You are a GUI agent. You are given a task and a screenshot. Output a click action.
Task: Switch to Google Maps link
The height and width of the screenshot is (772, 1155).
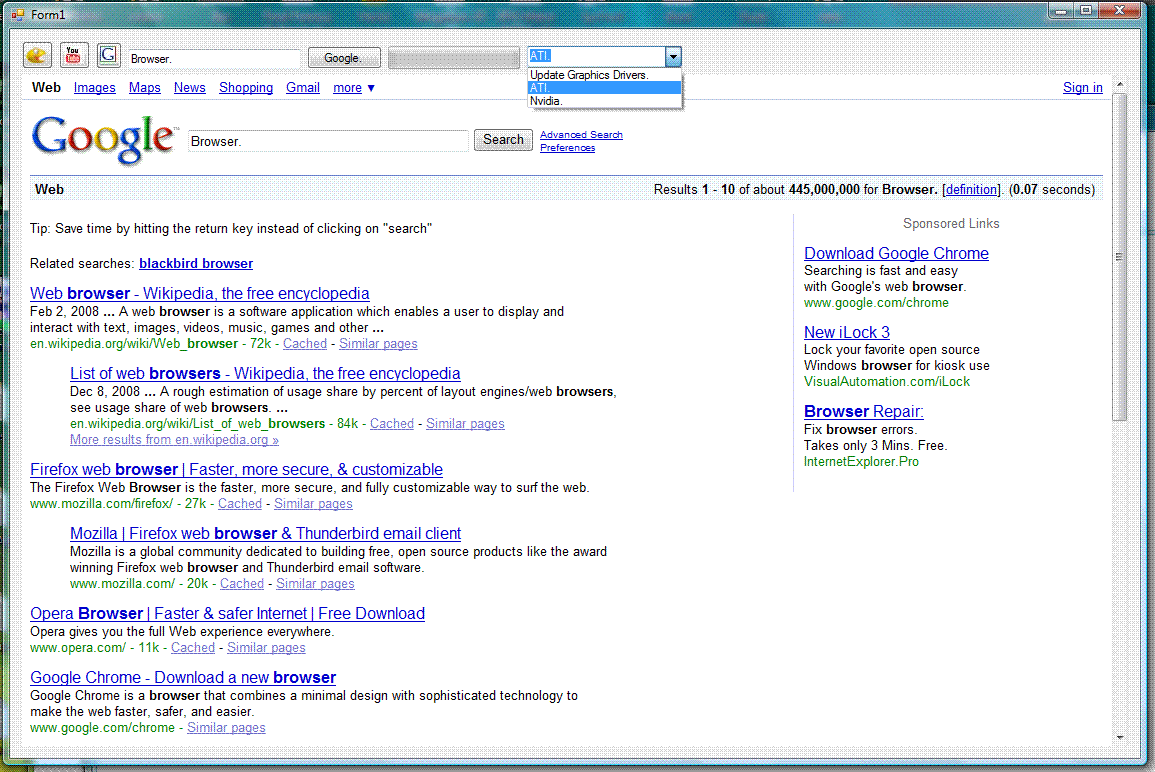[x=144, y=88]
